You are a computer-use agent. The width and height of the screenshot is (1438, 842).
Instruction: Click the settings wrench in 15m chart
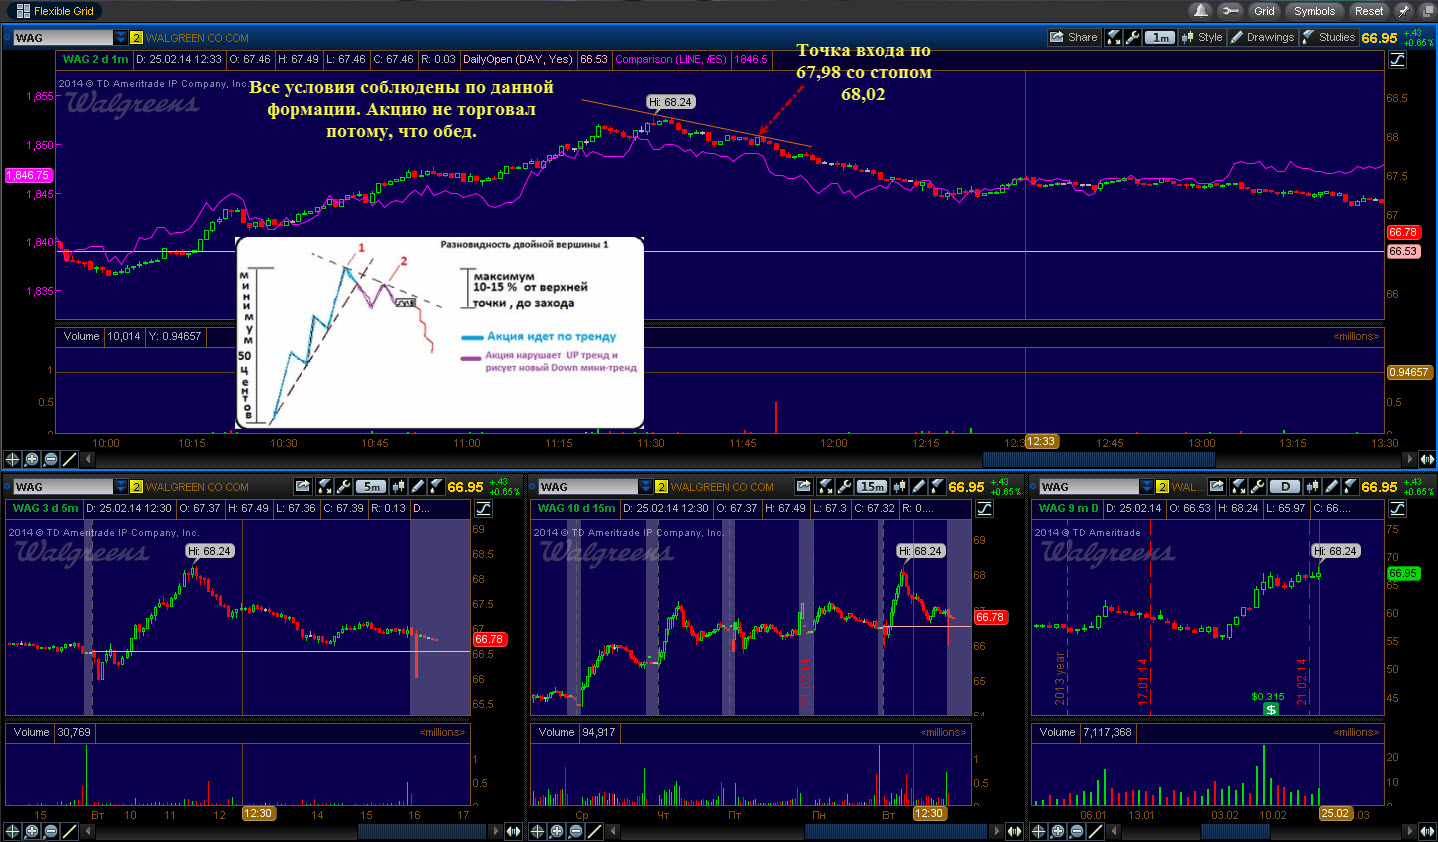pyautogui.click(x=844, y=486)
